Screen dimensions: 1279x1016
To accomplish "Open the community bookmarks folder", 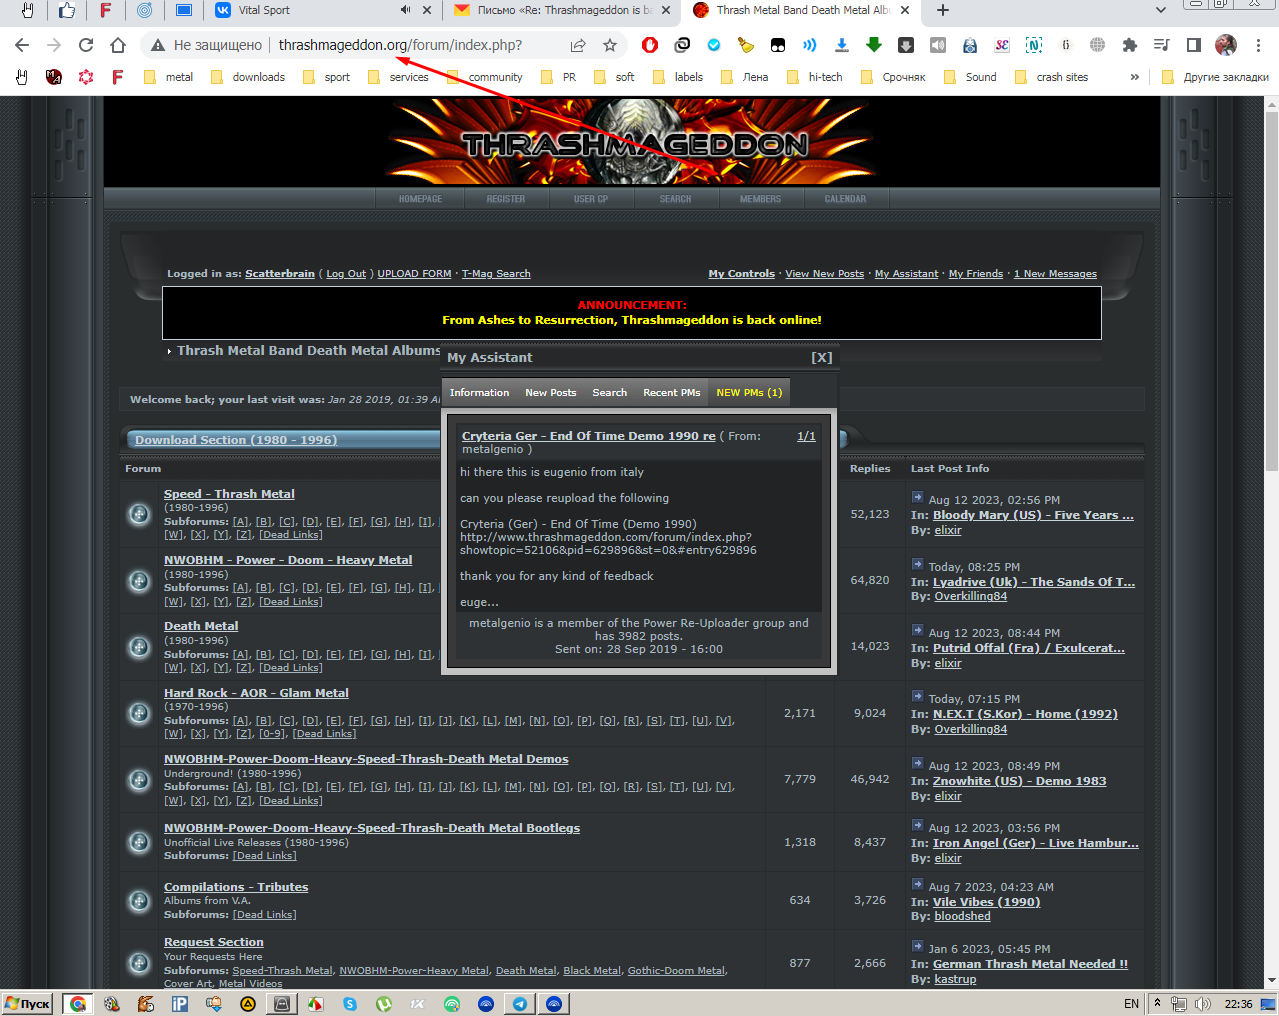I will coord(485,77).
